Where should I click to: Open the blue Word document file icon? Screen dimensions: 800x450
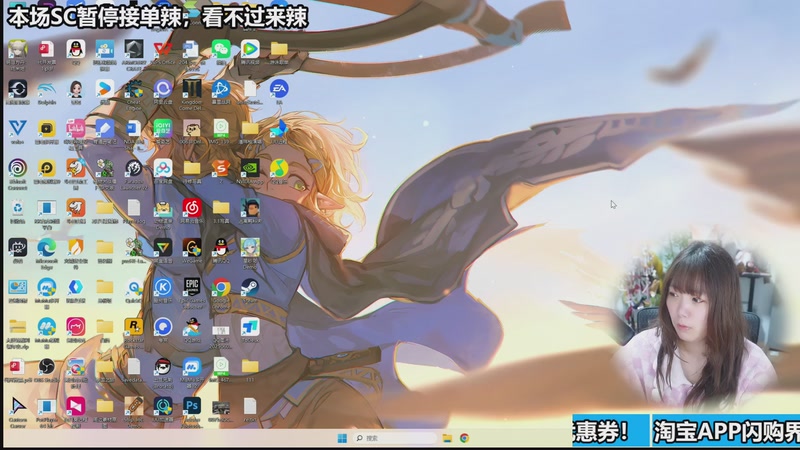click(x=134, y=129)
